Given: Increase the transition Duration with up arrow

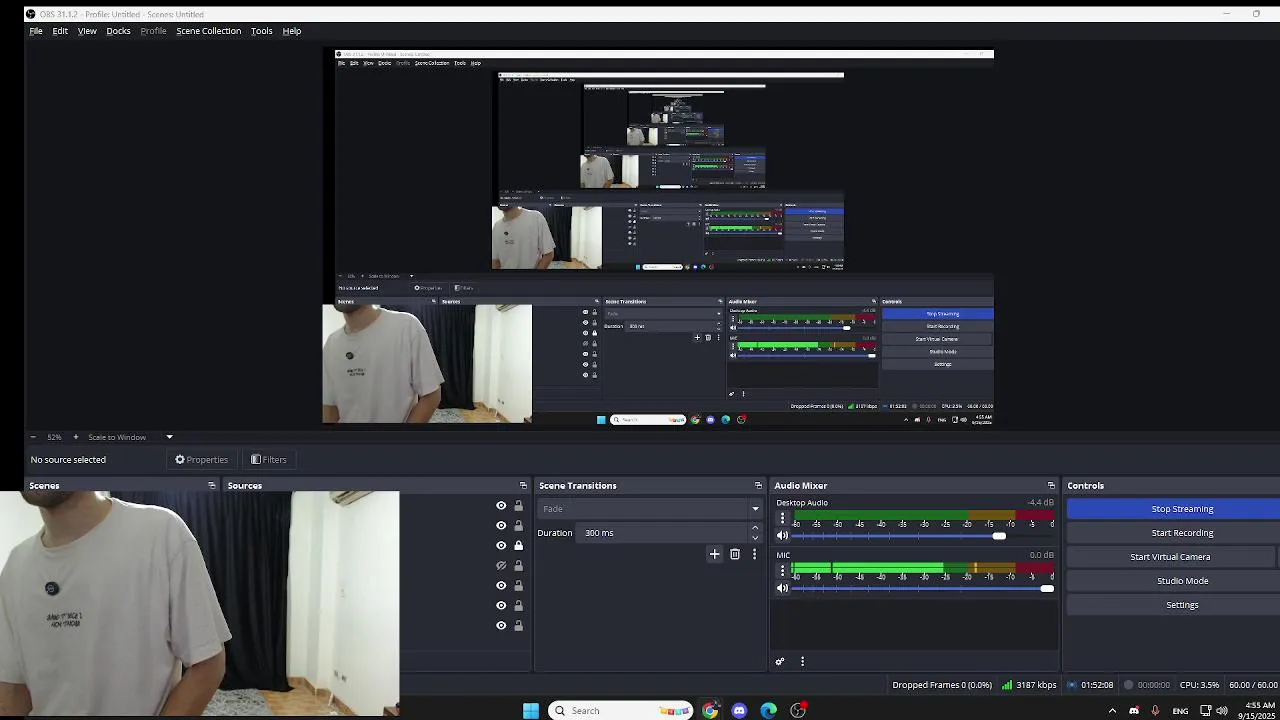Looking at the screenshot, I should pyautogui.click(x=755, y=528).
